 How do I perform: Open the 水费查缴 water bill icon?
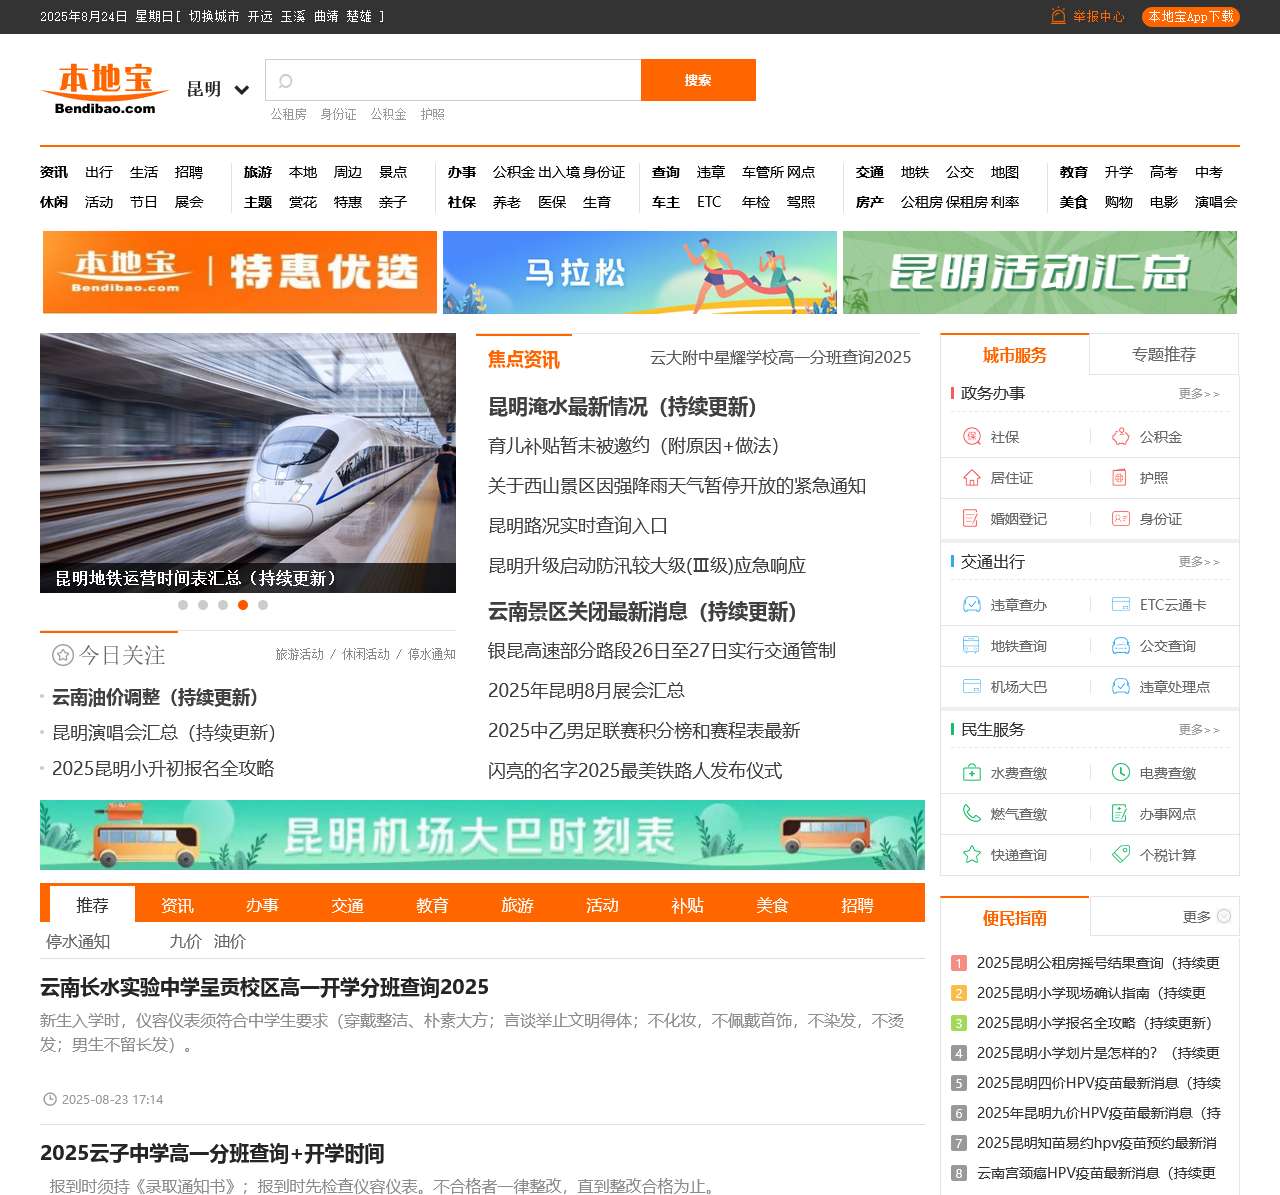click(971, 773)
